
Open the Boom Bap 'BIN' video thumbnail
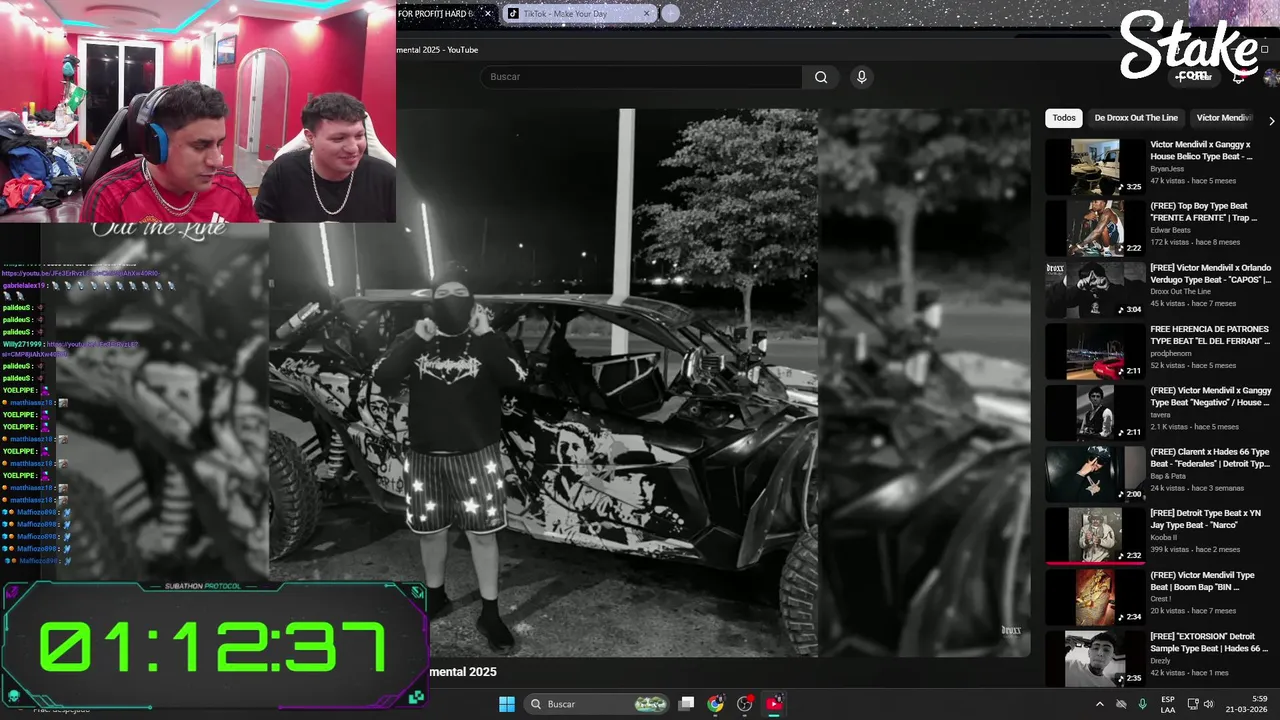coord(1095,597)
